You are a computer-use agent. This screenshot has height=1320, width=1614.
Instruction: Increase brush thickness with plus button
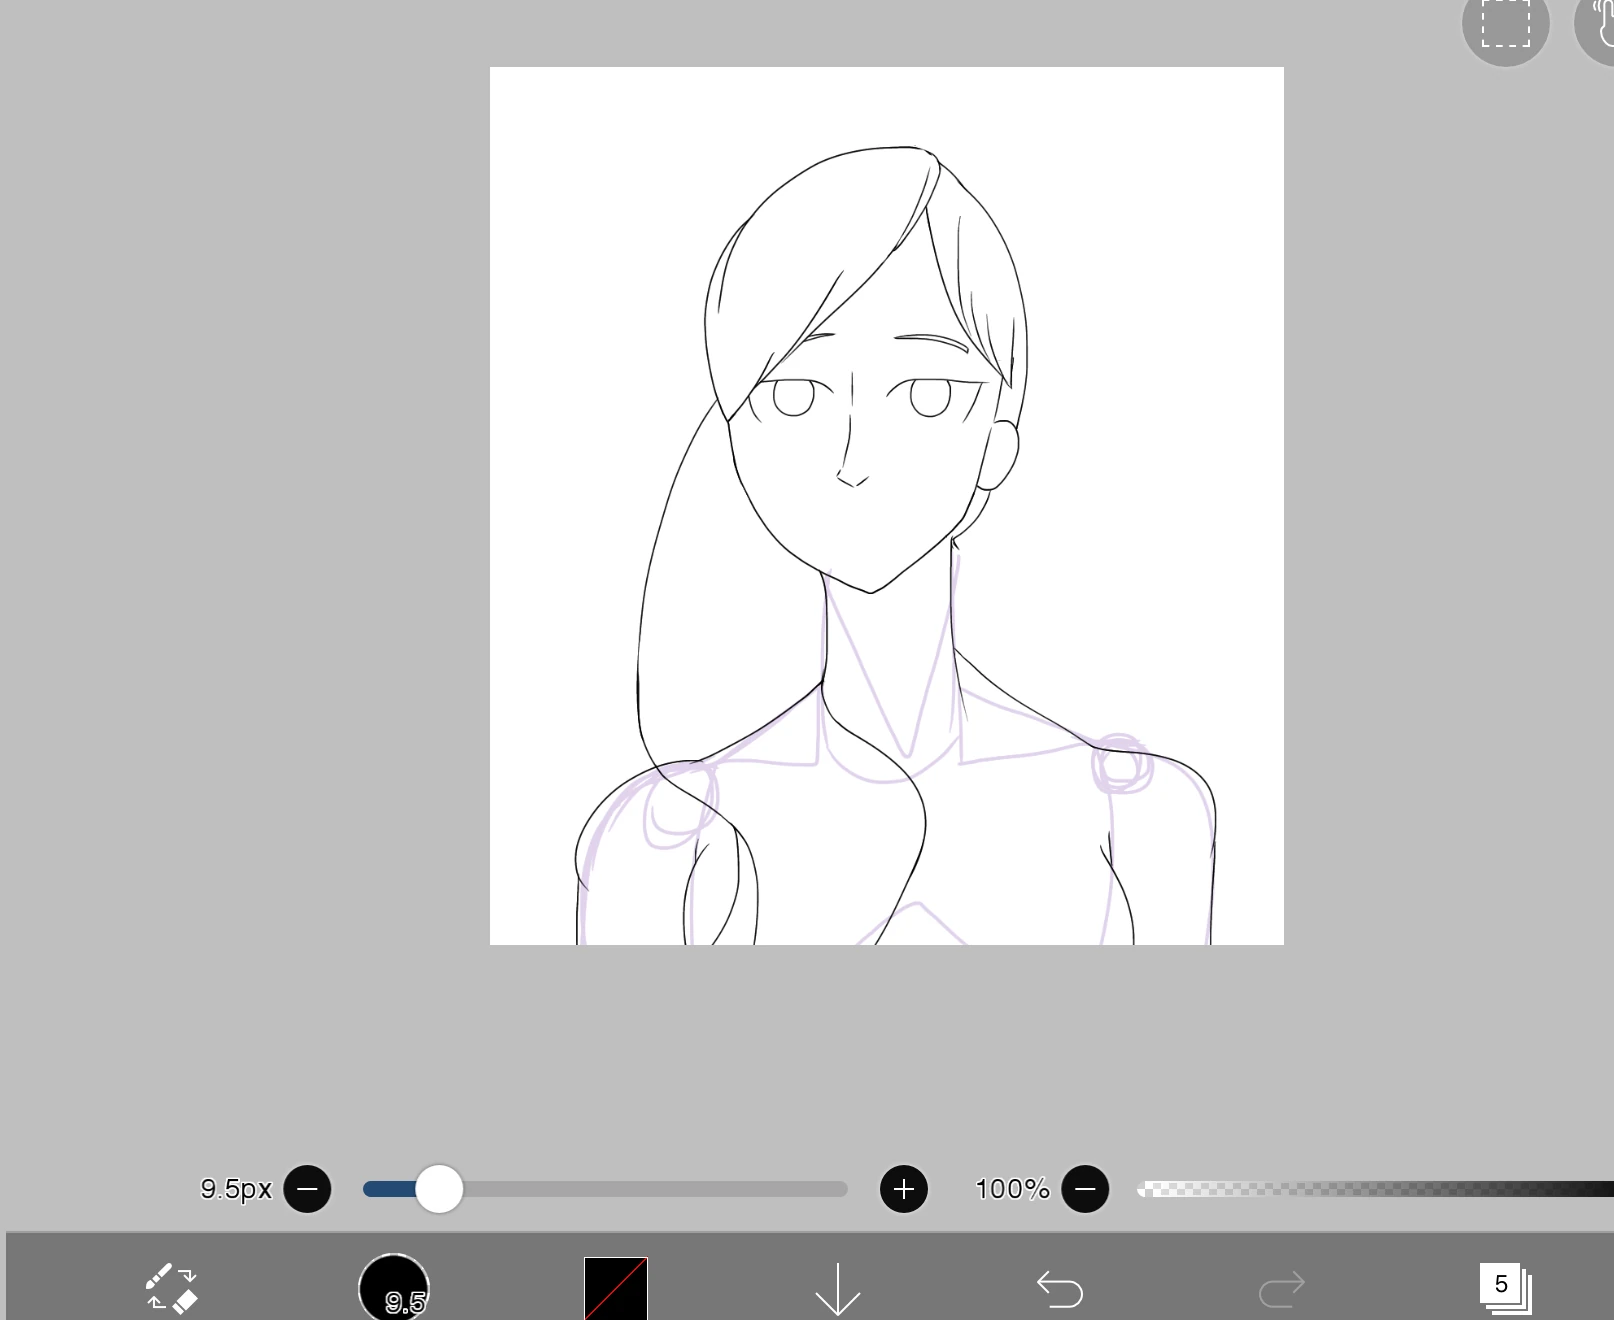coord(904,1189)
